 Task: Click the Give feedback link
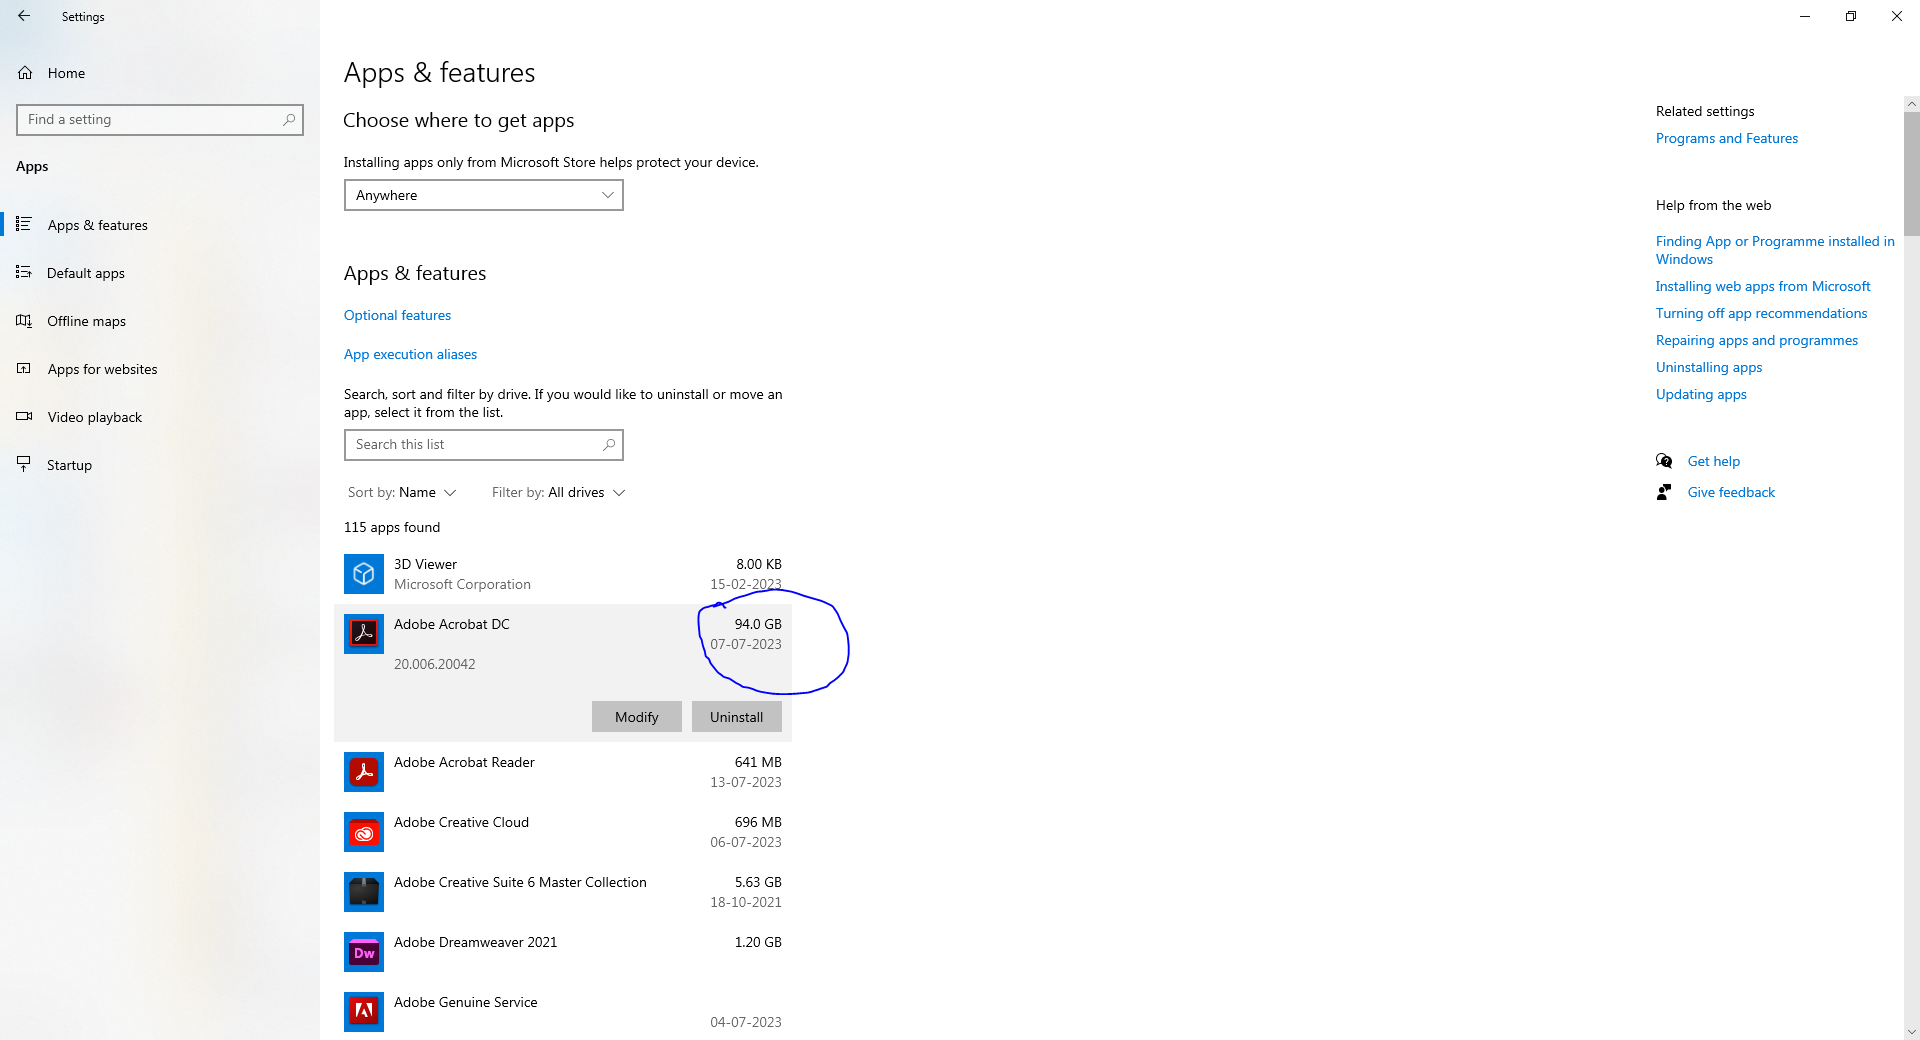1731,492
